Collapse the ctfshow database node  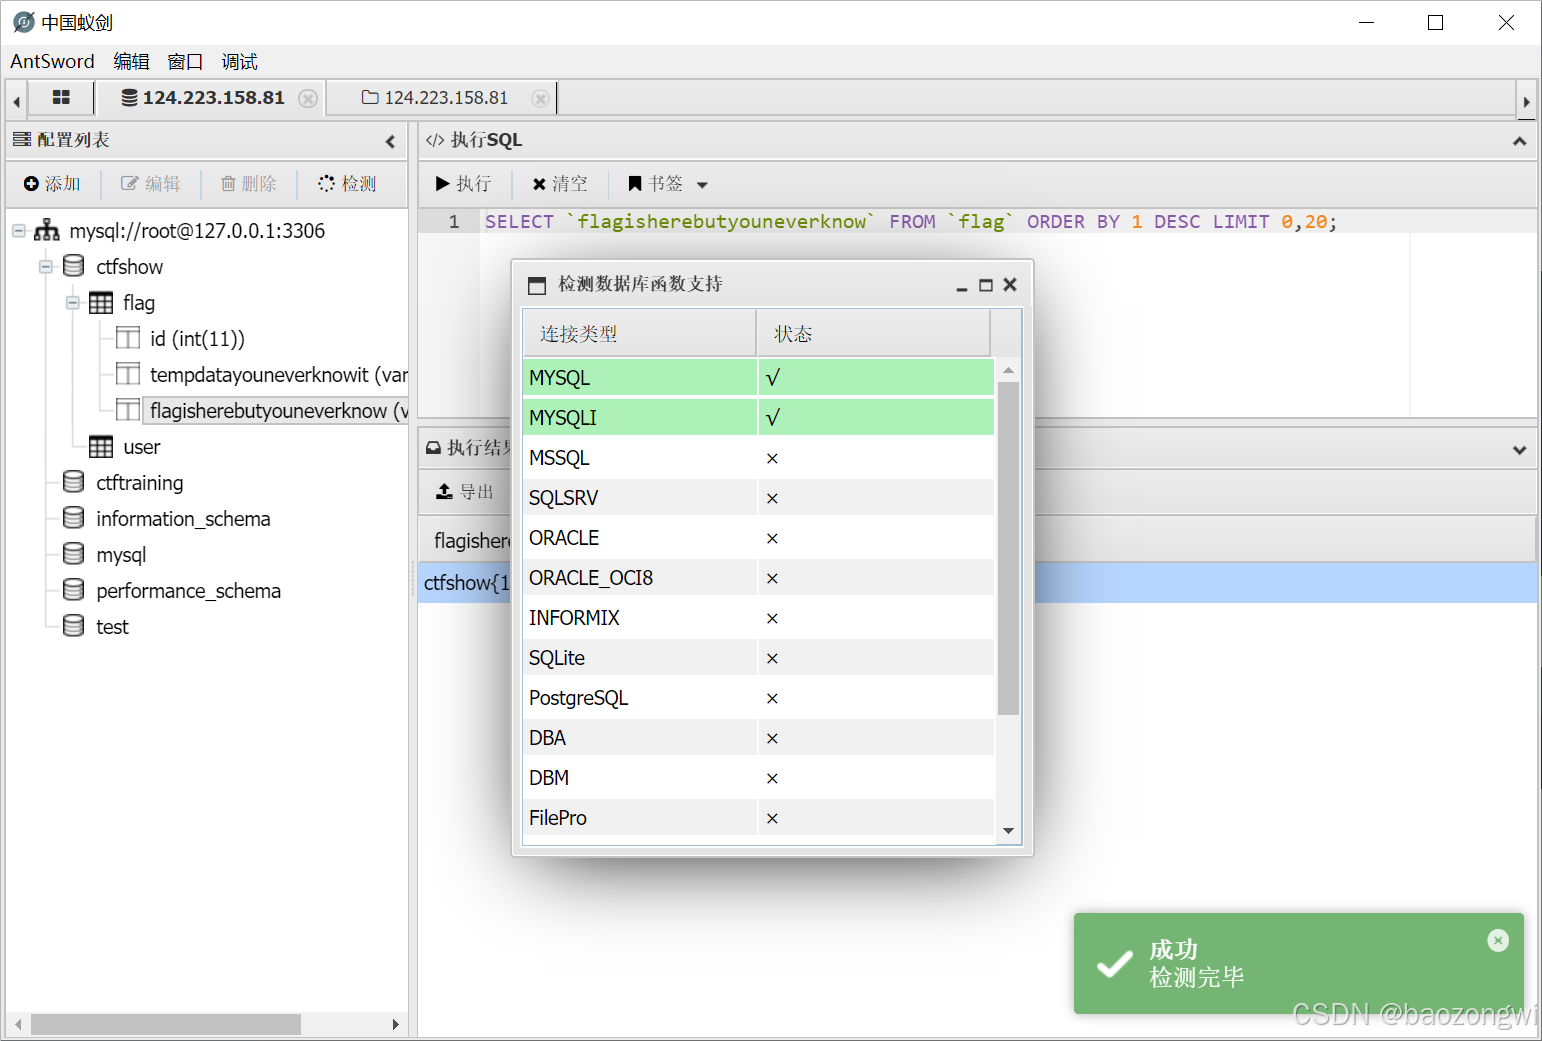pyautogui.click(x=46, y=267)
